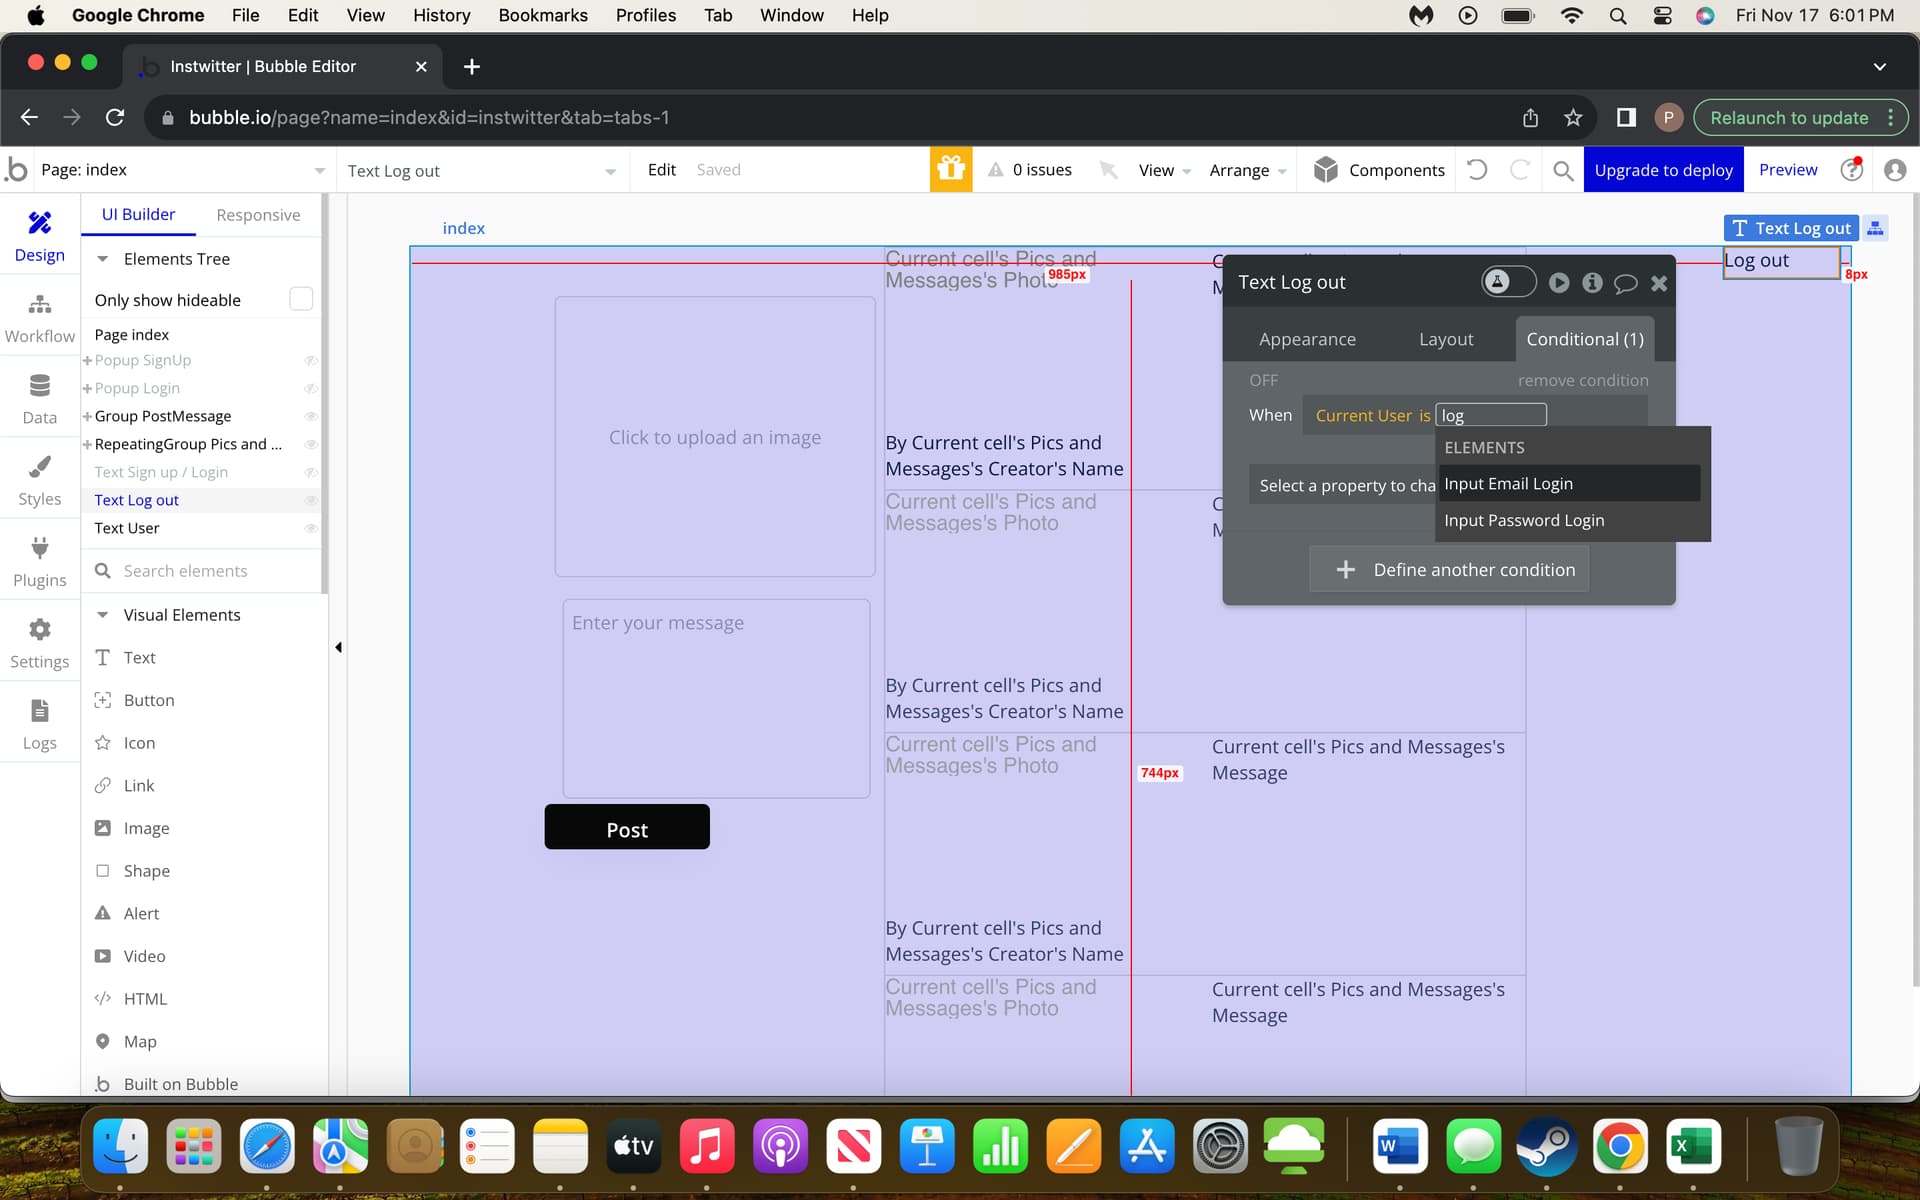The width and height of the screenshot is (1920, 1200).
Task: Open the comment bubble icon in editor
Action: [1626, 283]
